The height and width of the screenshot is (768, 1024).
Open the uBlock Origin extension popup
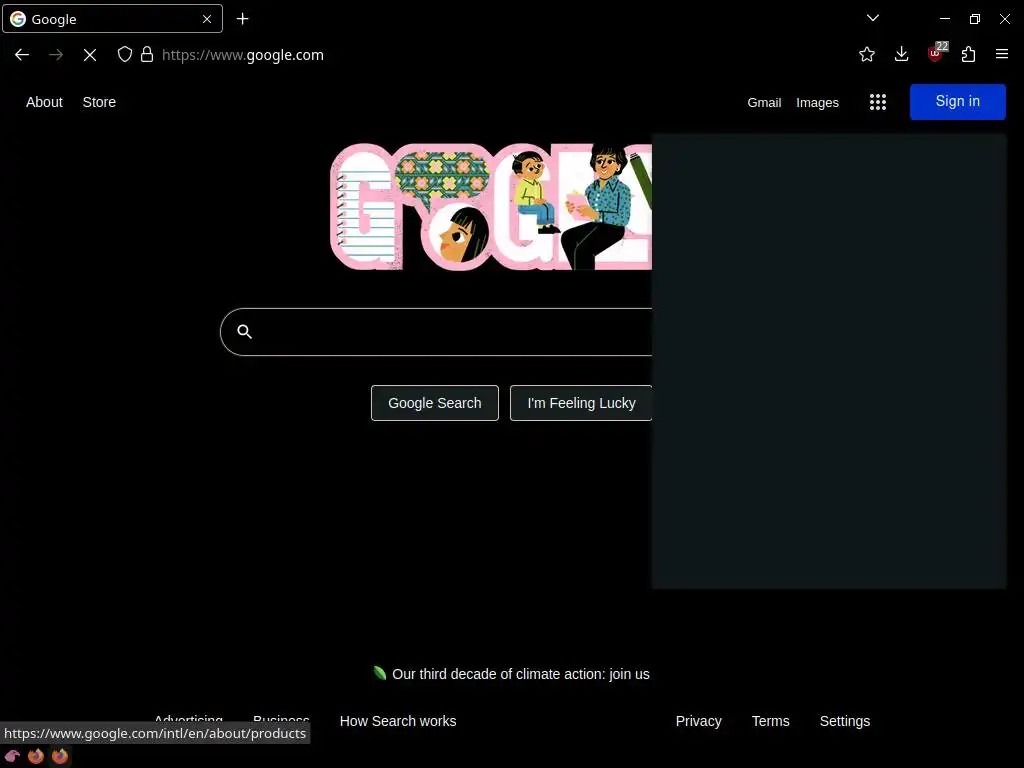click(936, 53)
